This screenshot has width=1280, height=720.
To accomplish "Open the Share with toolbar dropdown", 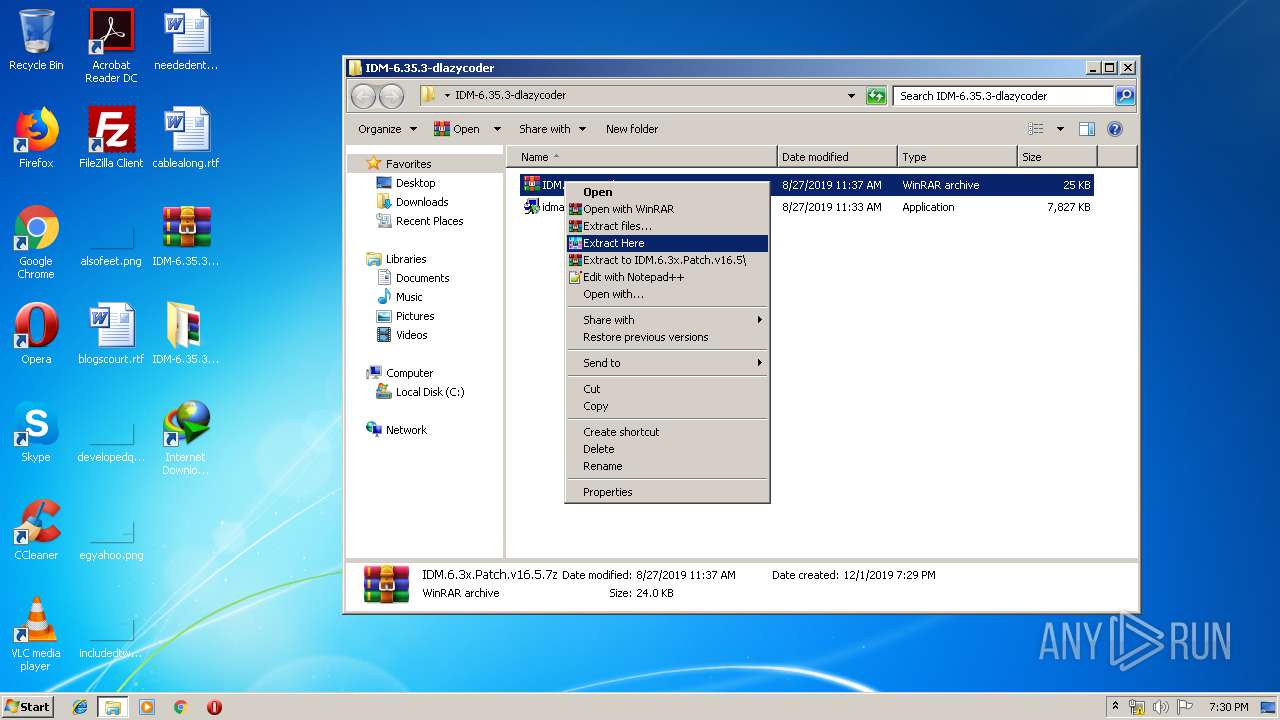I will [x=551, y=129].
